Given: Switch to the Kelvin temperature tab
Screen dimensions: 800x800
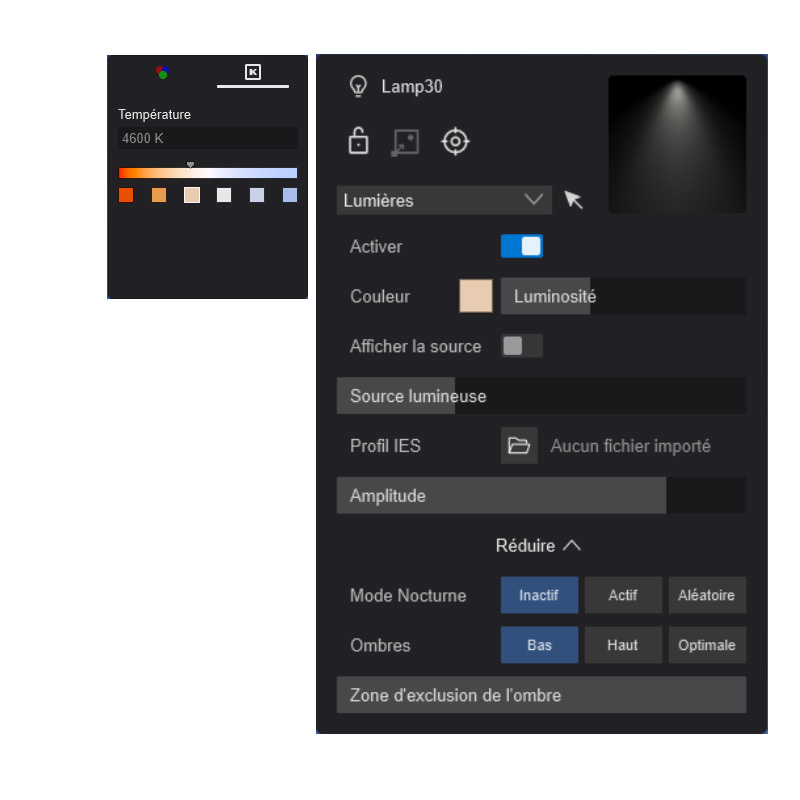Looking at the screenshot, I should 253,72.
